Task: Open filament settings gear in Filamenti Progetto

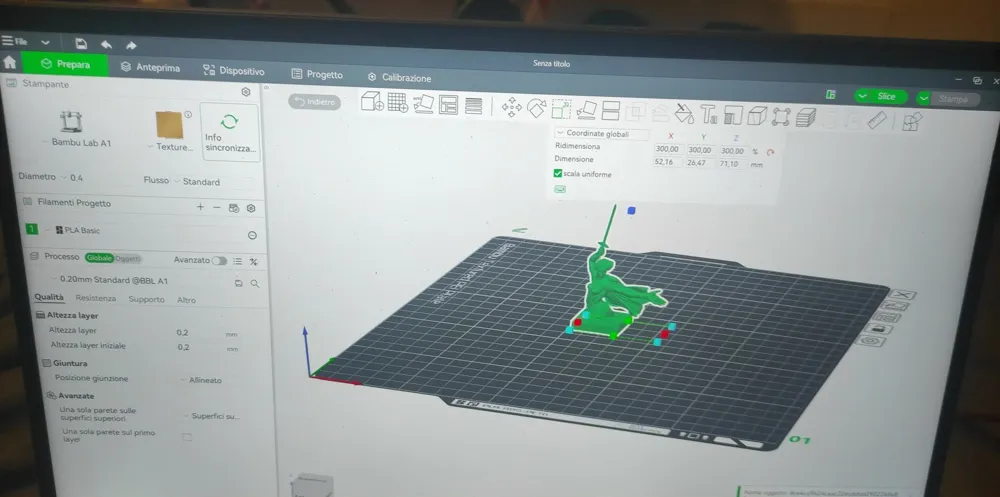Action: click(x=251, y=209)
